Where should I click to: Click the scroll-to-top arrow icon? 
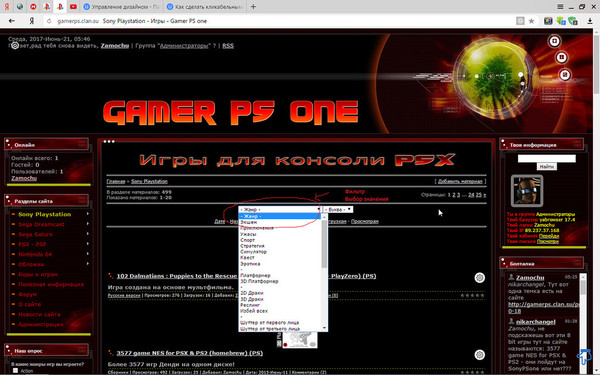tap(584, 357)
